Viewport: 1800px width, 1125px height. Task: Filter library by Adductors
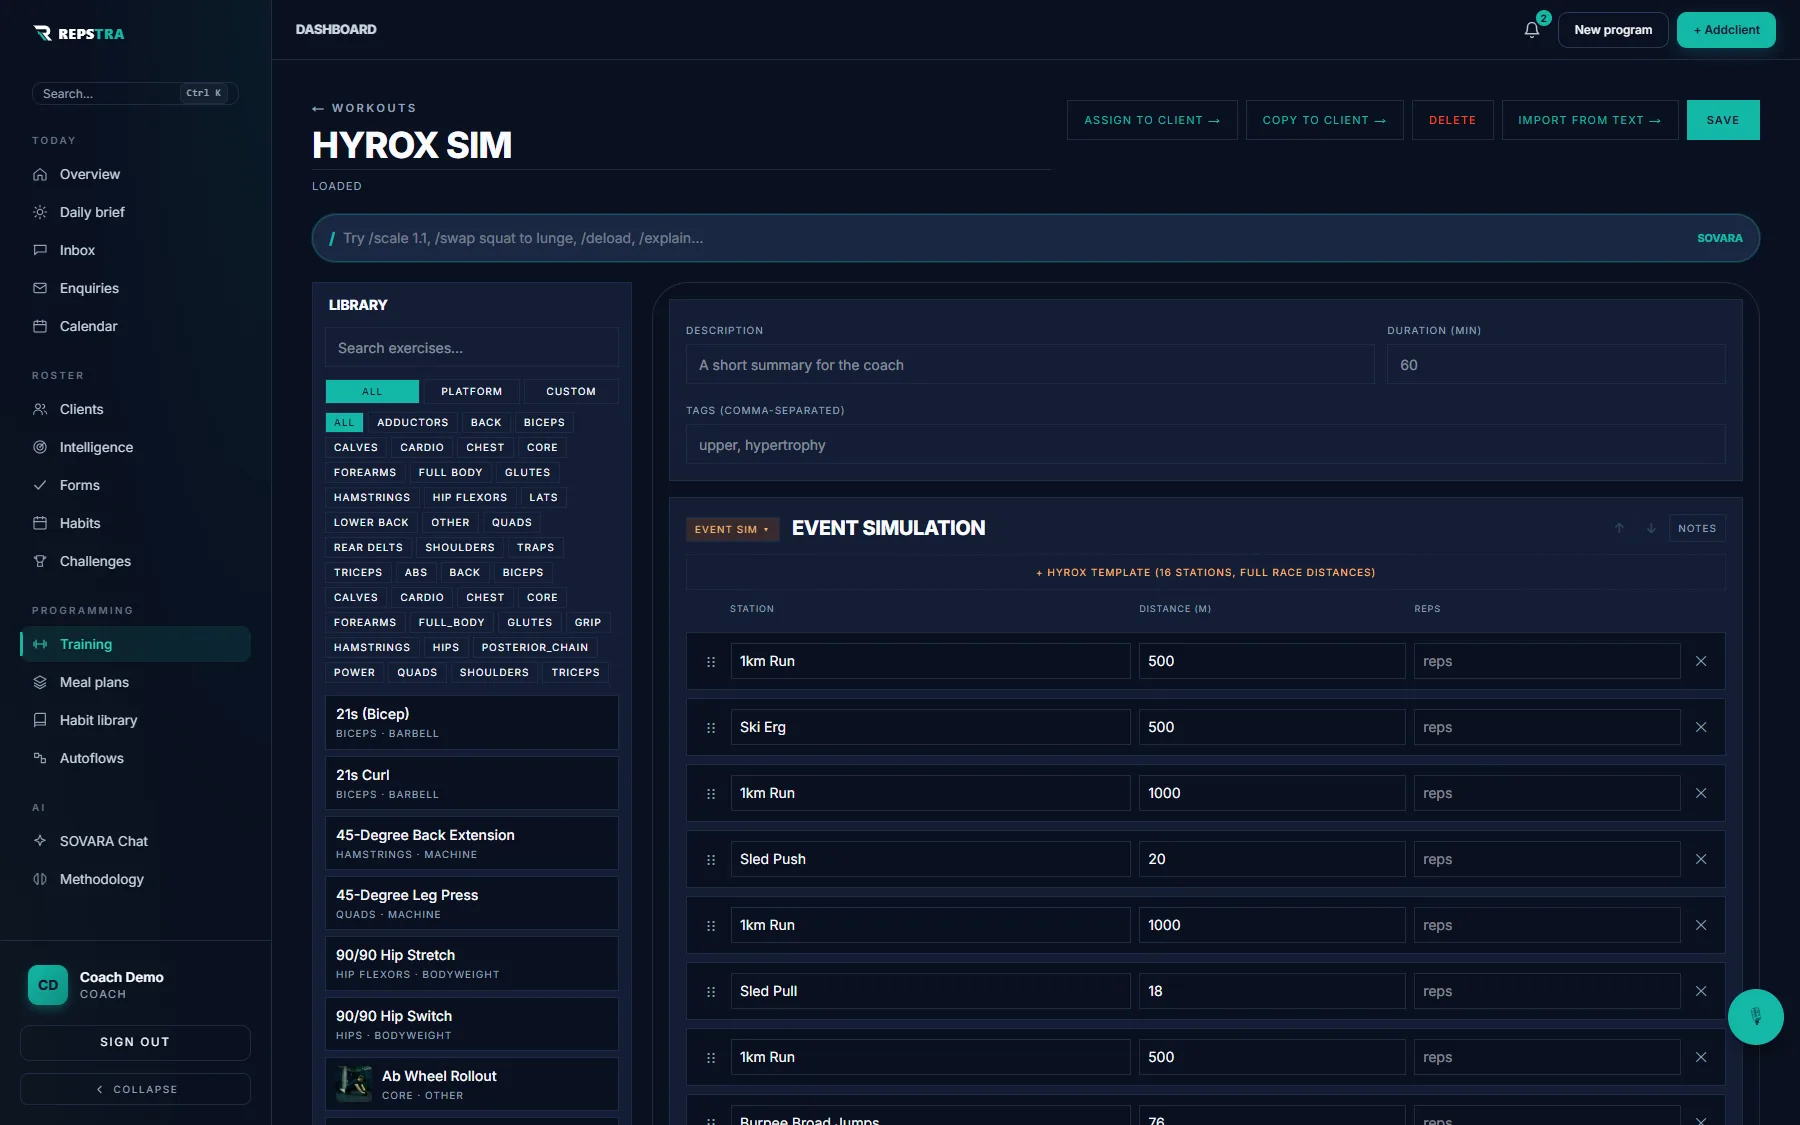pos(412,422)
